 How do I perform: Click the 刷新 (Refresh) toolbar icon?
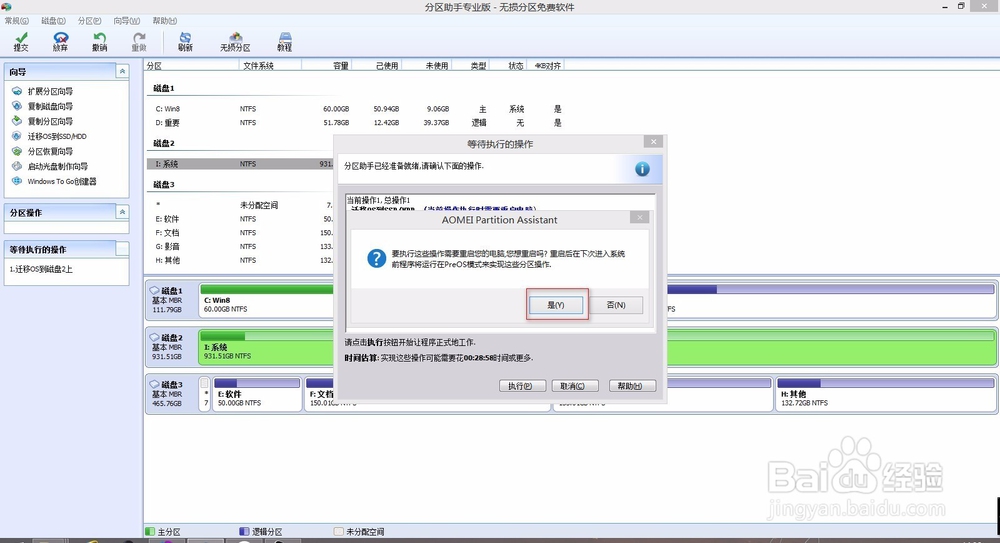[186, 42]
